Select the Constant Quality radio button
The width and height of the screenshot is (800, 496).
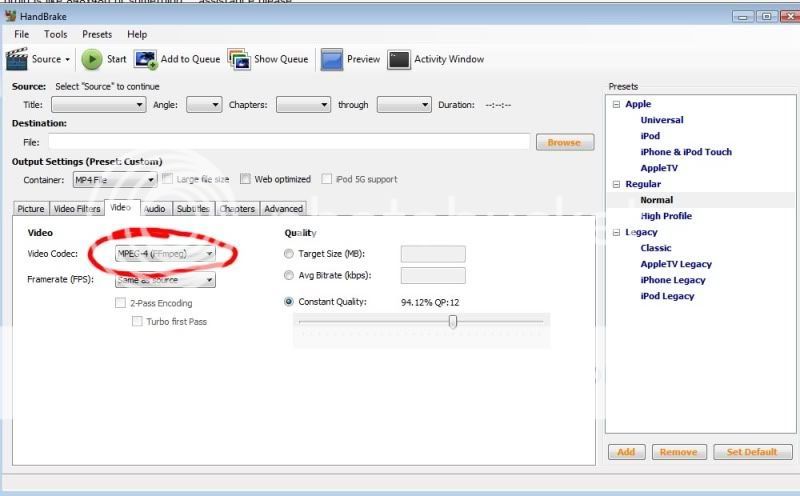[x=289, y=302]
